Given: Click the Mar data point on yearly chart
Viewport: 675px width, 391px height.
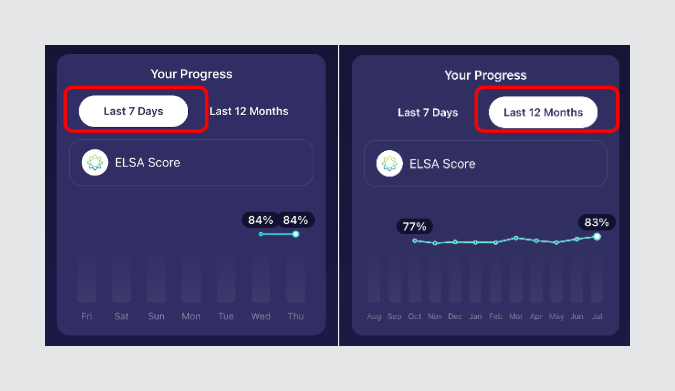Looking at the screenshot, I should (x=516, y=238).
